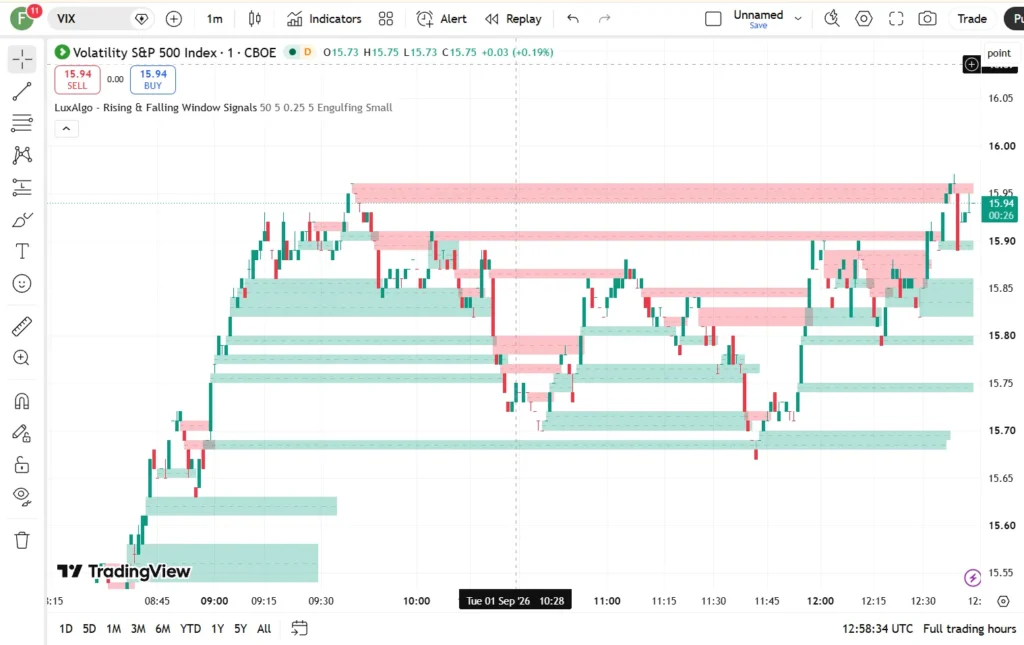
Task: Click the 12:58:34 UTC timezone clock
Action: pyautogui.click(x=877, y=629)
